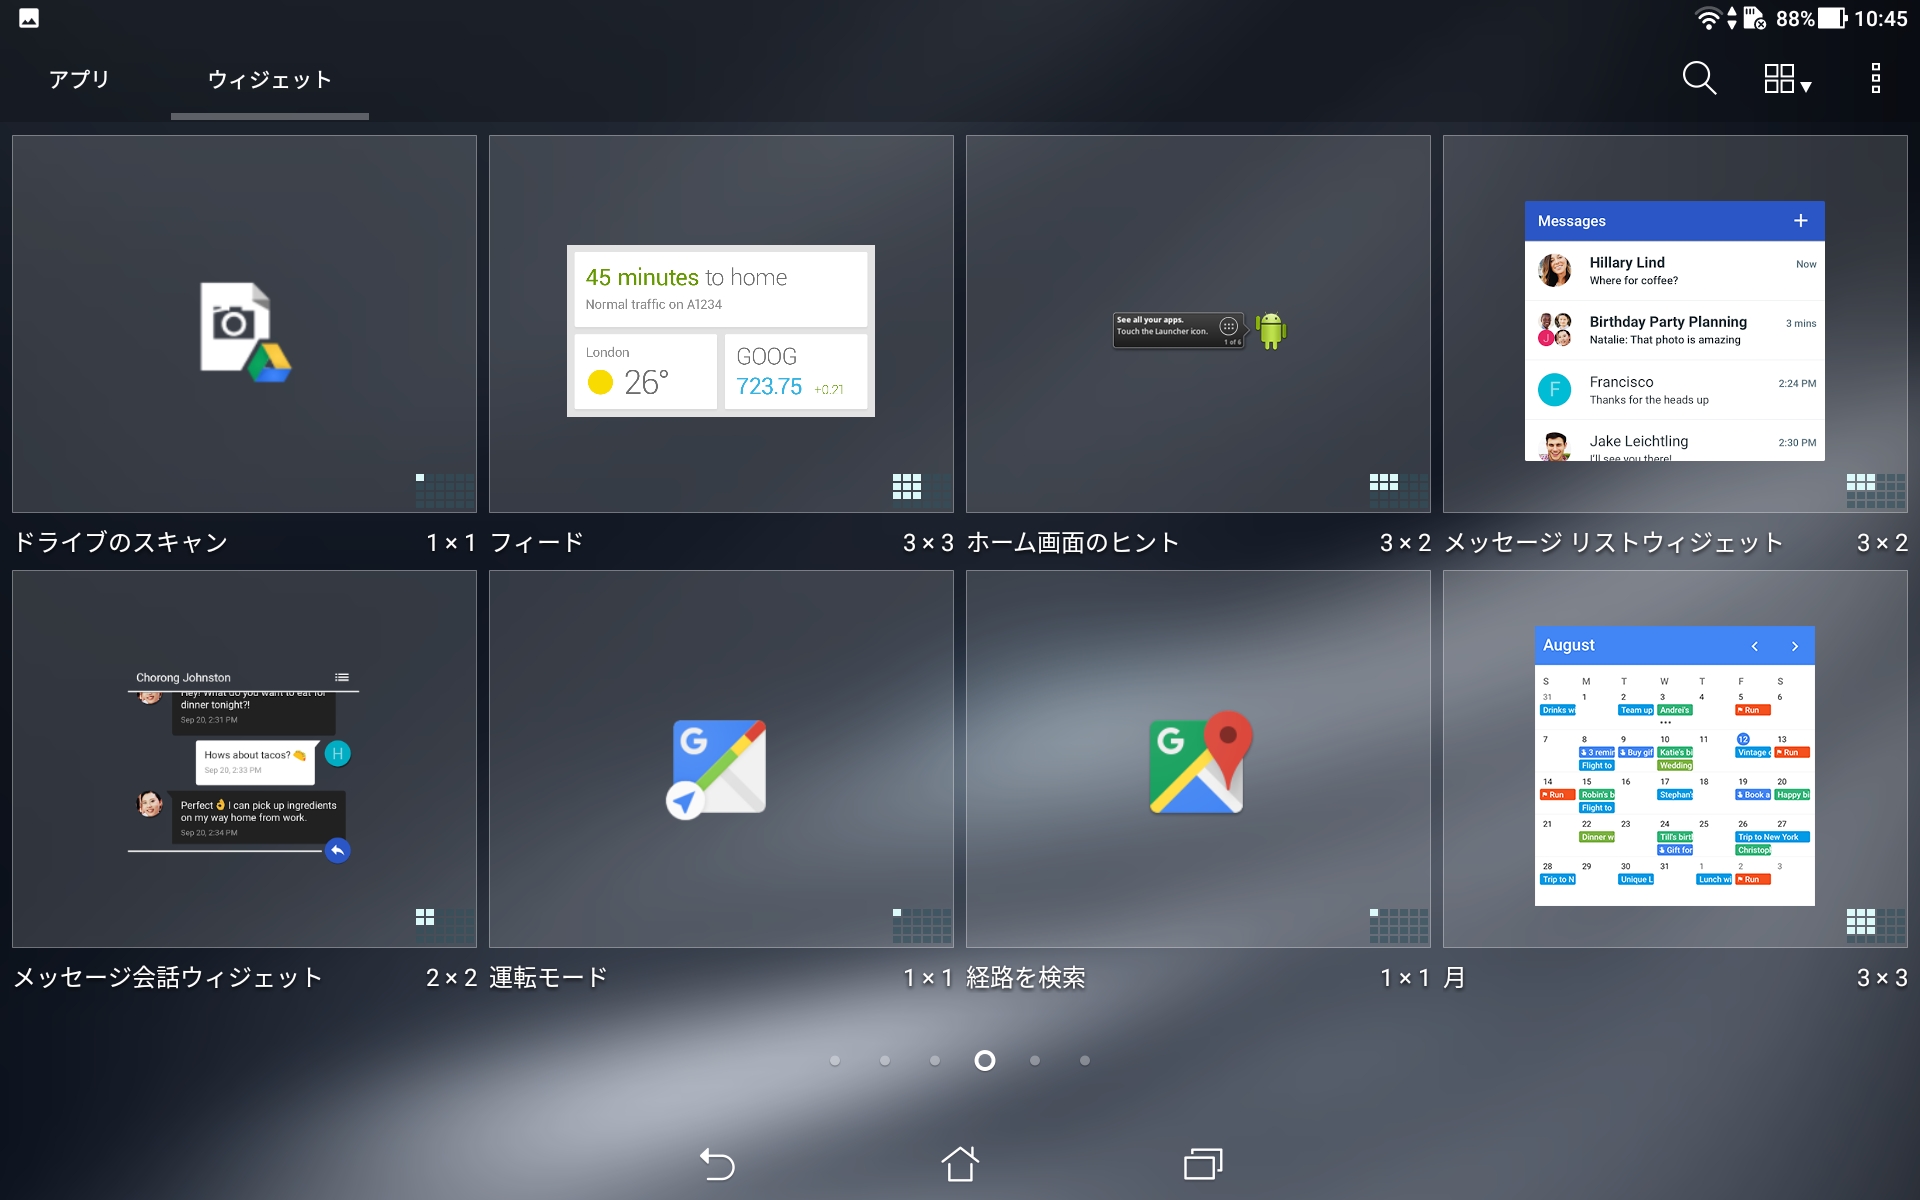Screen dimensions: 1920x1200
Task: Tap the battery status icon
Action: tap(1832, 18)
